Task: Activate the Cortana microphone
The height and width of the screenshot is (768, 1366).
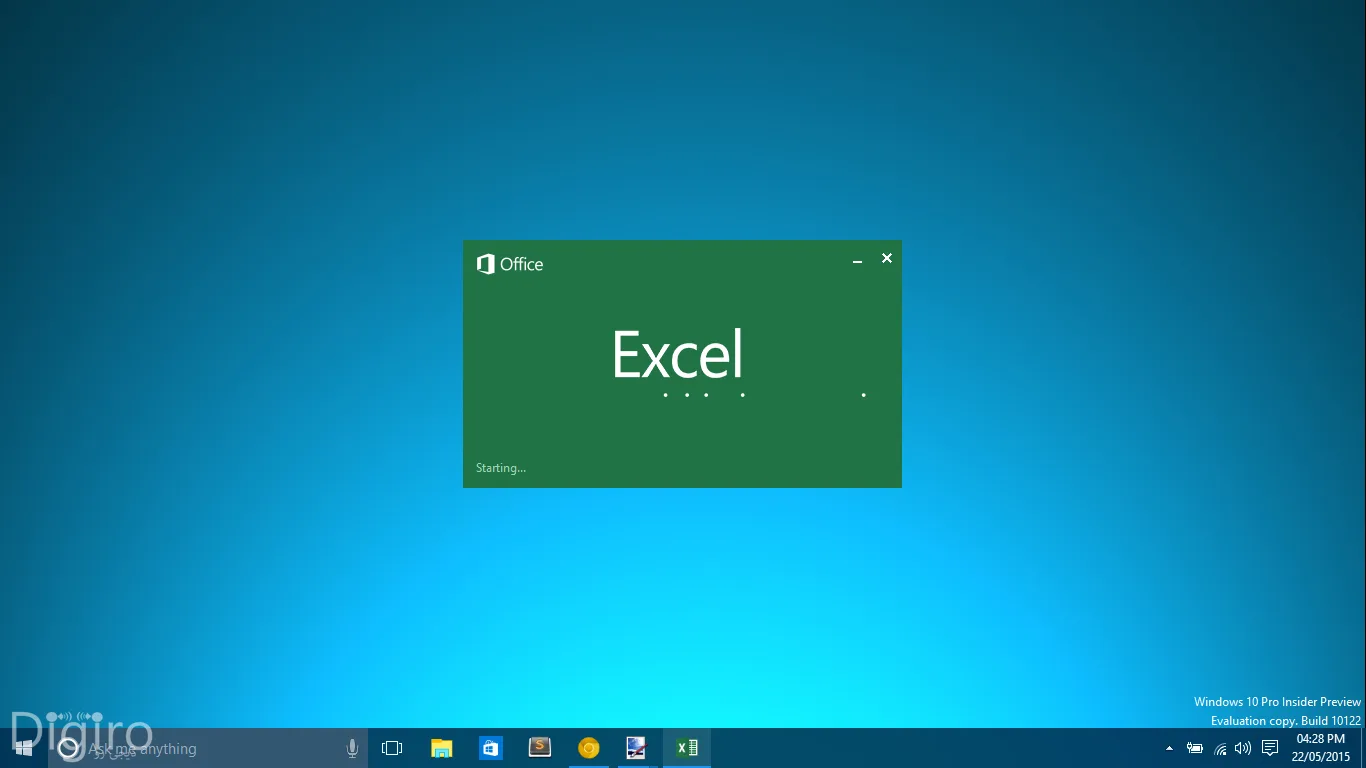Action: click(x=352, y=748)
